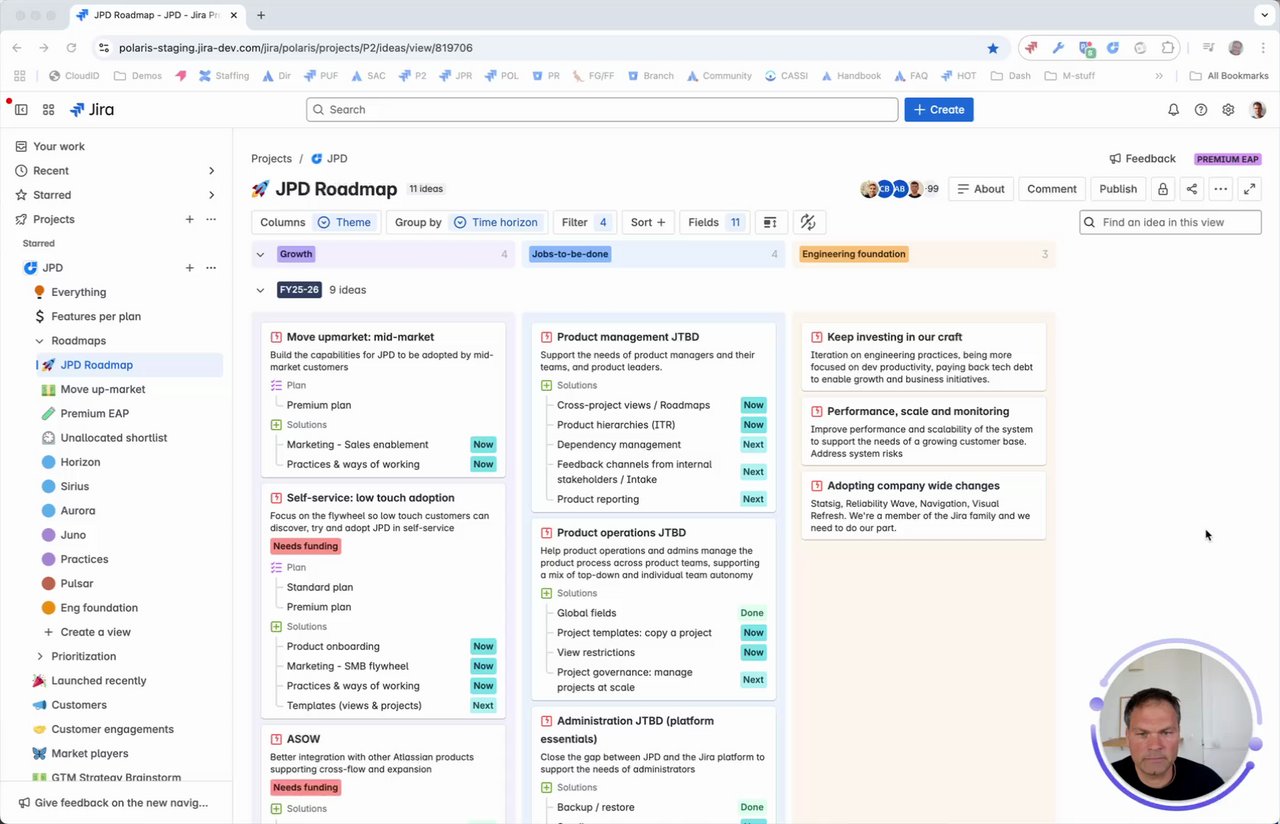Click the Feedback megaphone button
Viewport: 1280px width, 824px height.
pos(1142,159)
